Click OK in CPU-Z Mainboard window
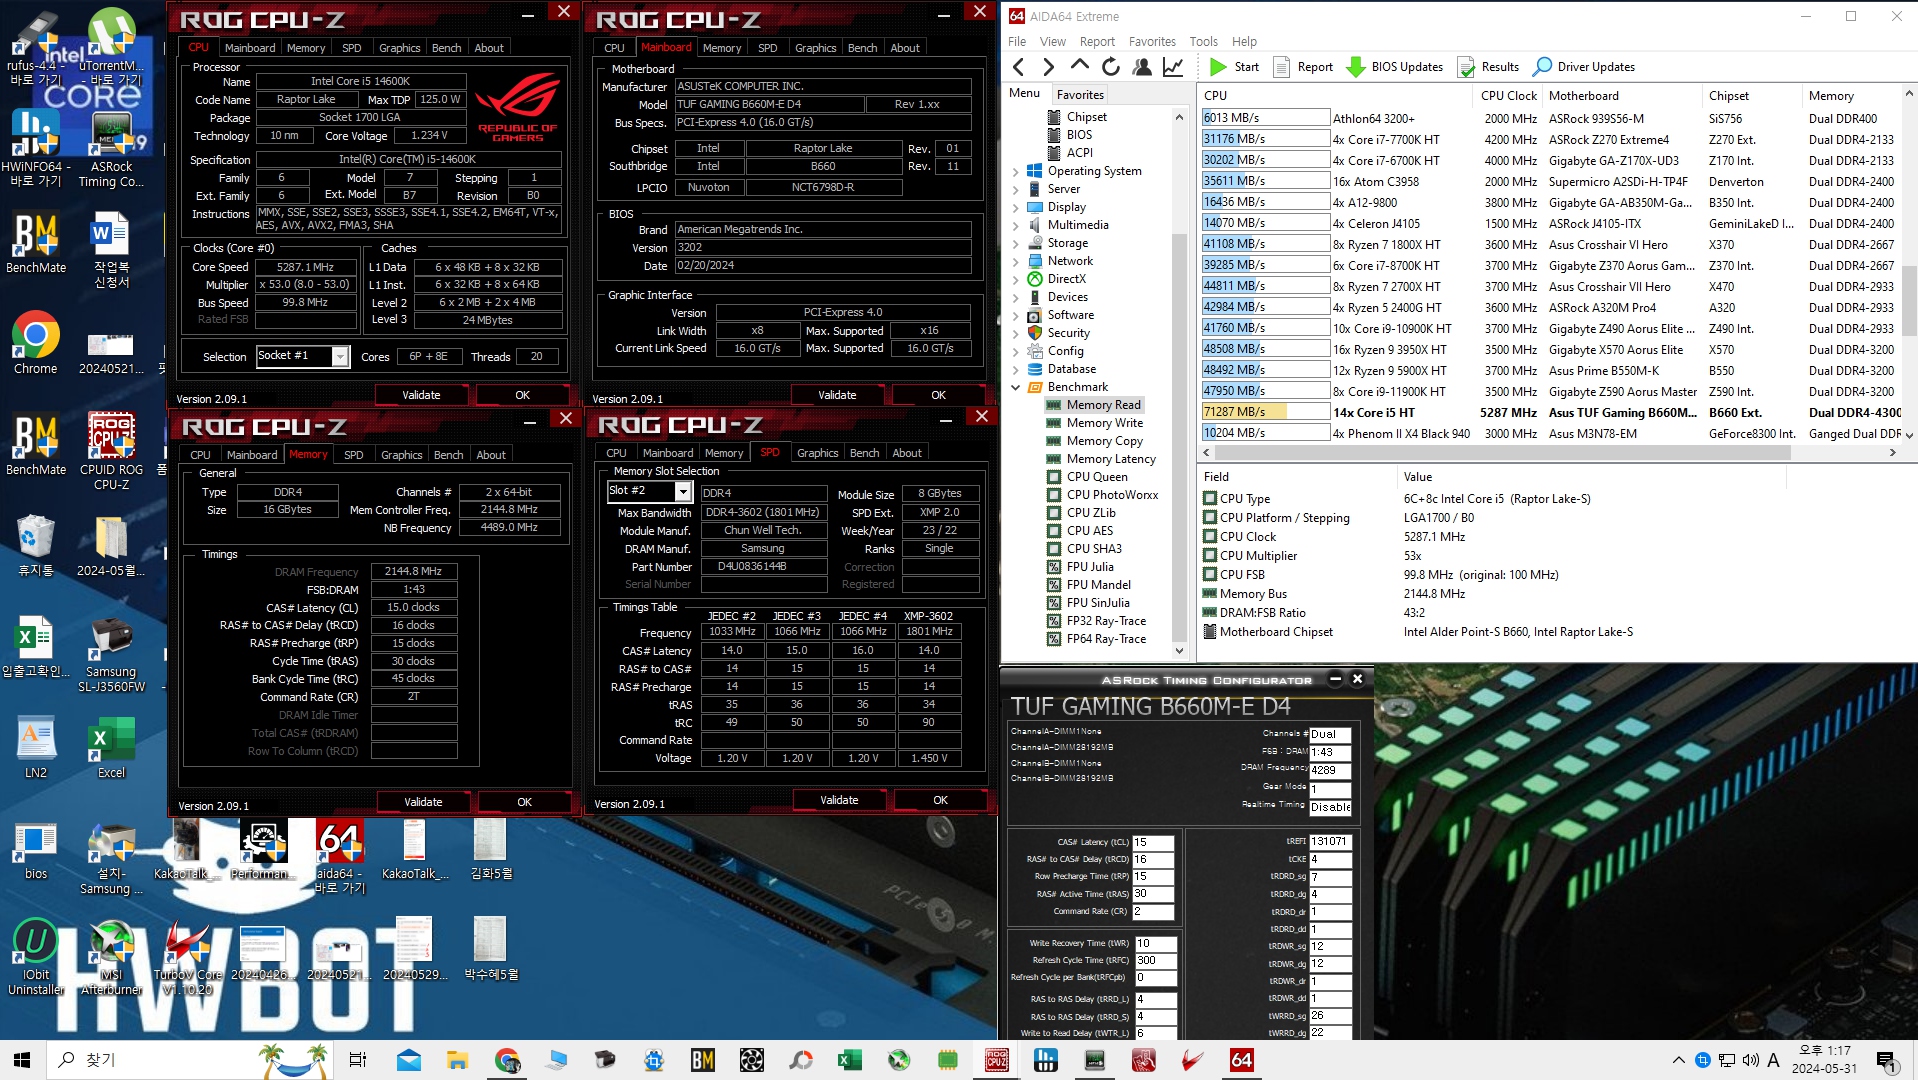 [x=938, y=394]
